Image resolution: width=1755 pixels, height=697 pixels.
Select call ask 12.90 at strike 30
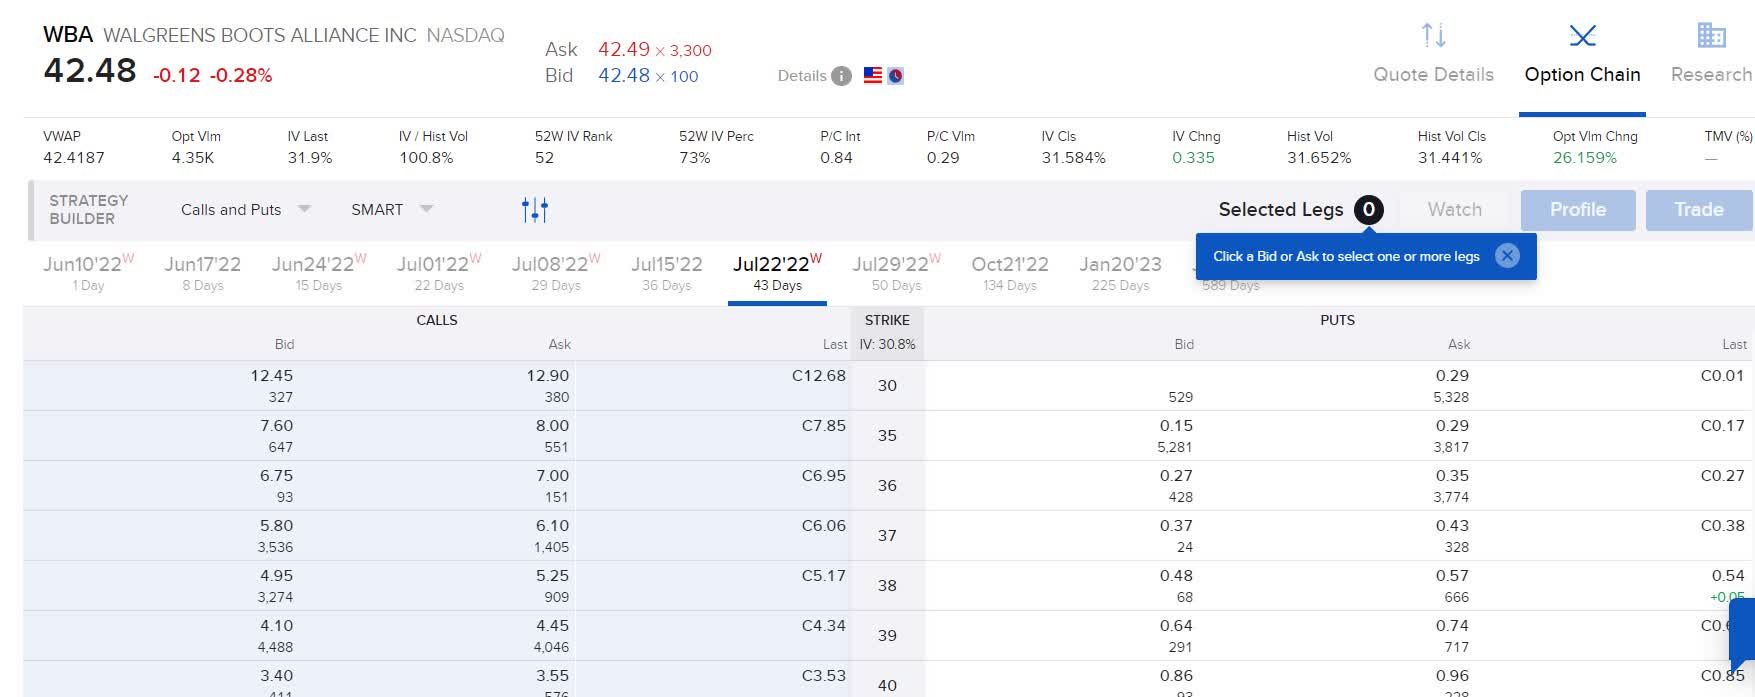point(548,376)
